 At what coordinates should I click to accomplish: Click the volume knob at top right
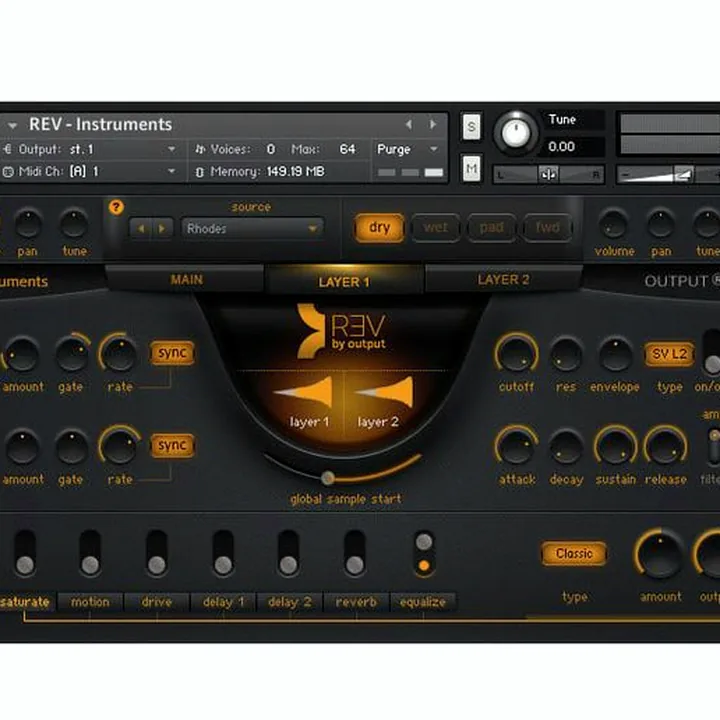[614, 225]
